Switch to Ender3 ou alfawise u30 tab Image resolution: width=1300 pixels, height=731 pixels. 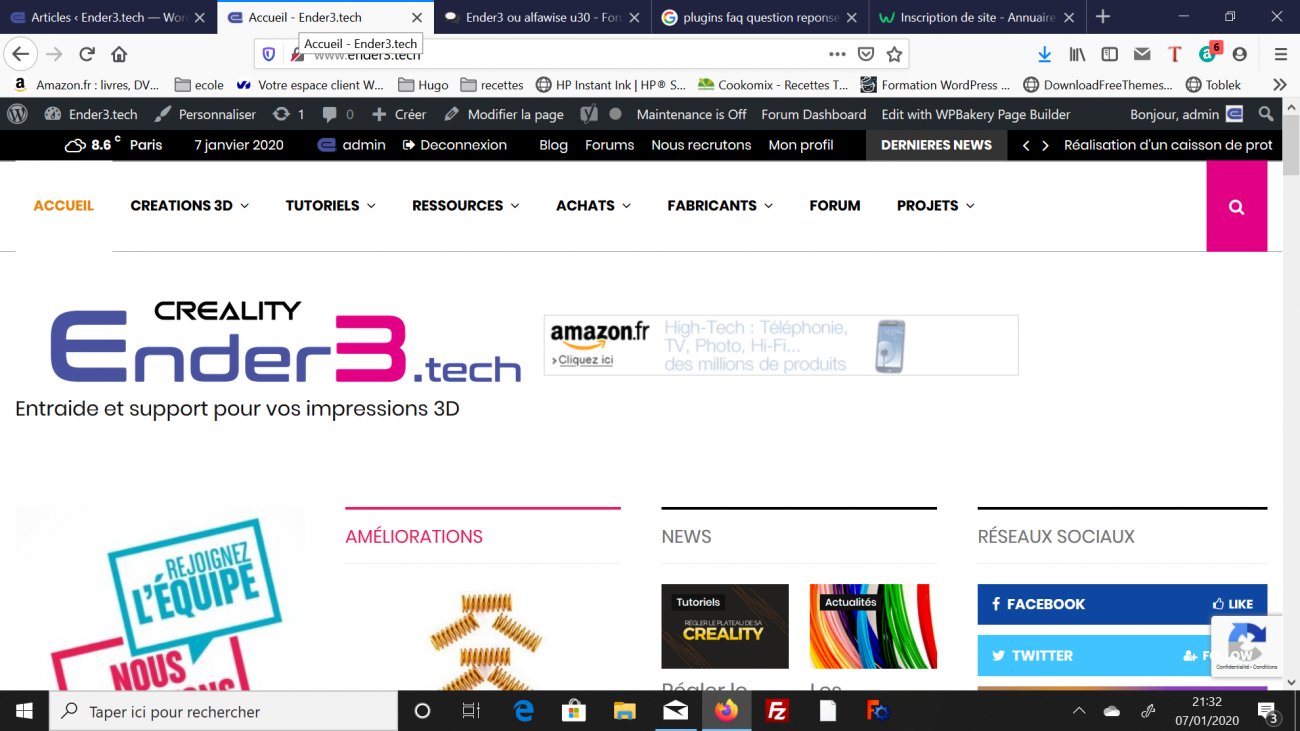[542, 17]
